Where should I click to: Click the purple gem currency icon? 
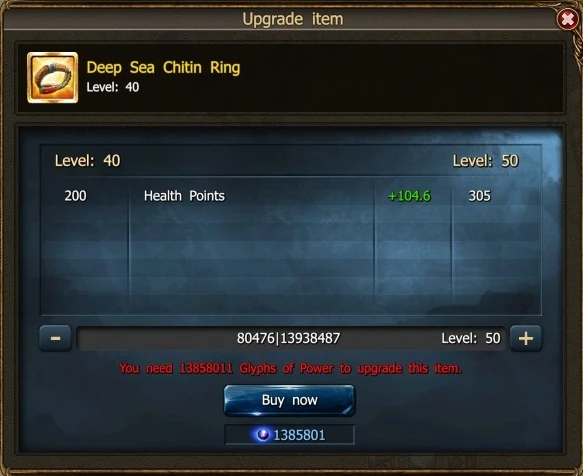click(263, 435)
